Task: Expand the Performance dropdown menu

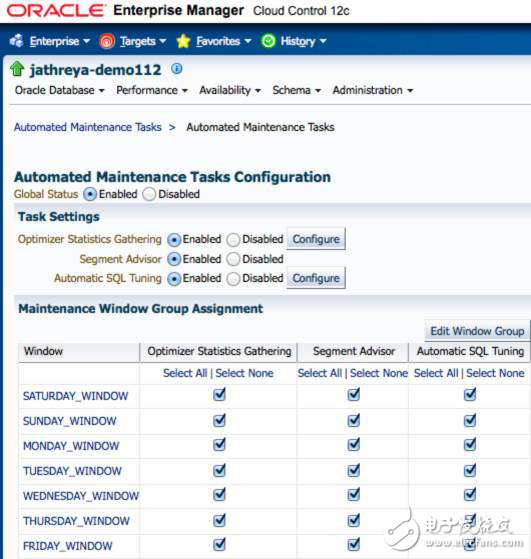Action: coord(152,90)
